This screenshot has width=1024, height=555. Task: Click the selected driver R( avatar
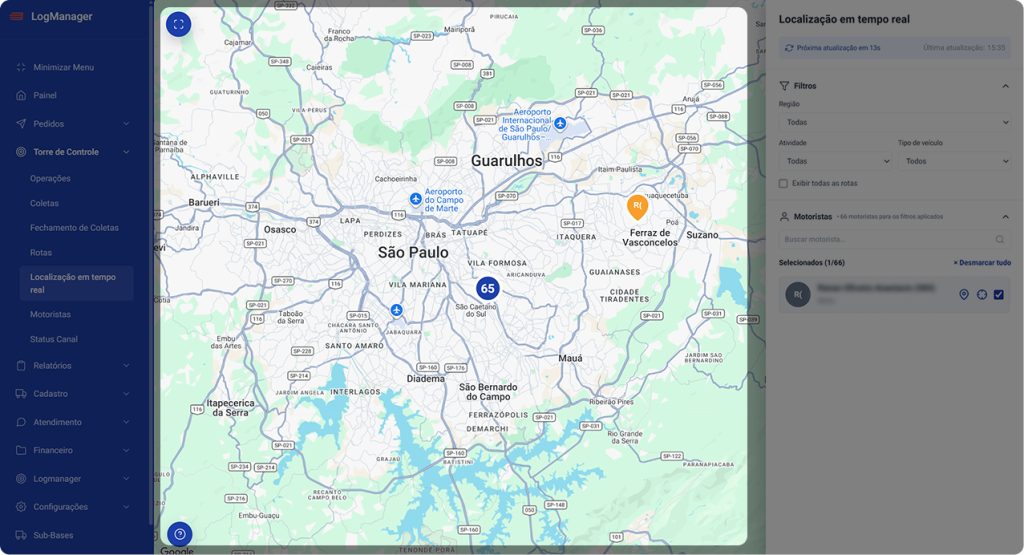(x=797, y=294)
